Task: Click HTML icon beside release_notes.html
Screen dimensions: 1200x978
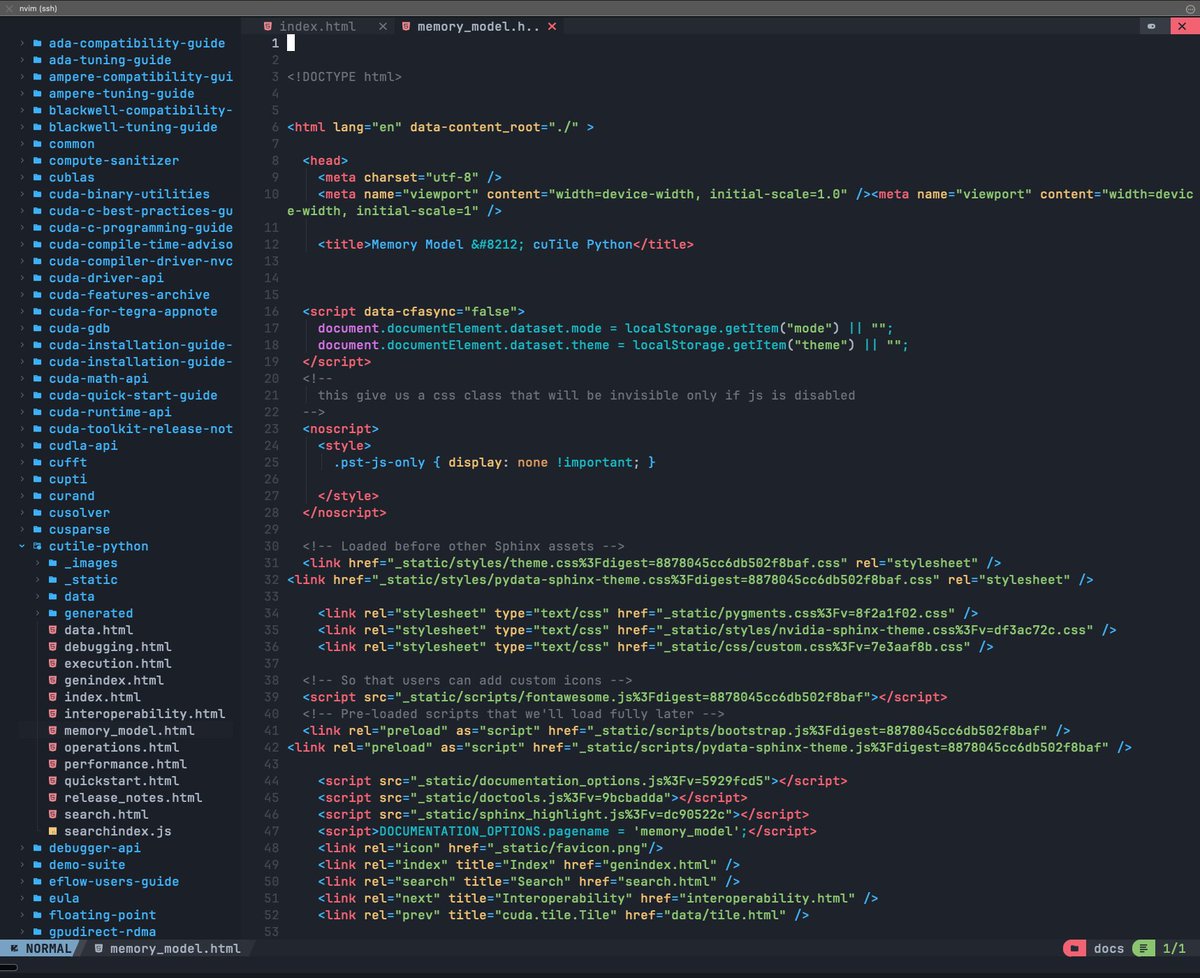Action: click(53, 797)
